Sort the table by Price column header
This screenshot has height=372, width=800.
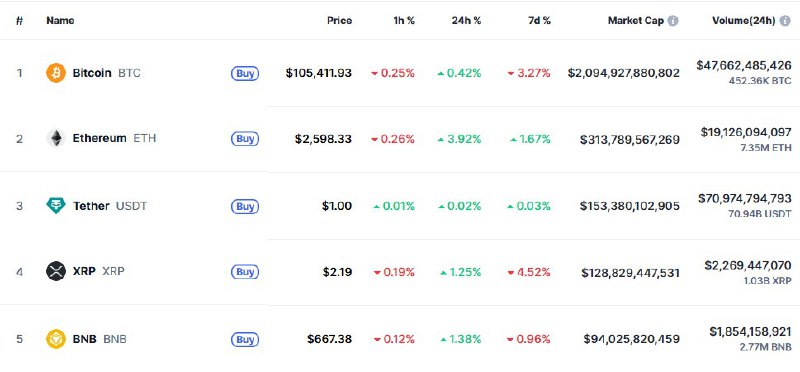coord(339,21)
